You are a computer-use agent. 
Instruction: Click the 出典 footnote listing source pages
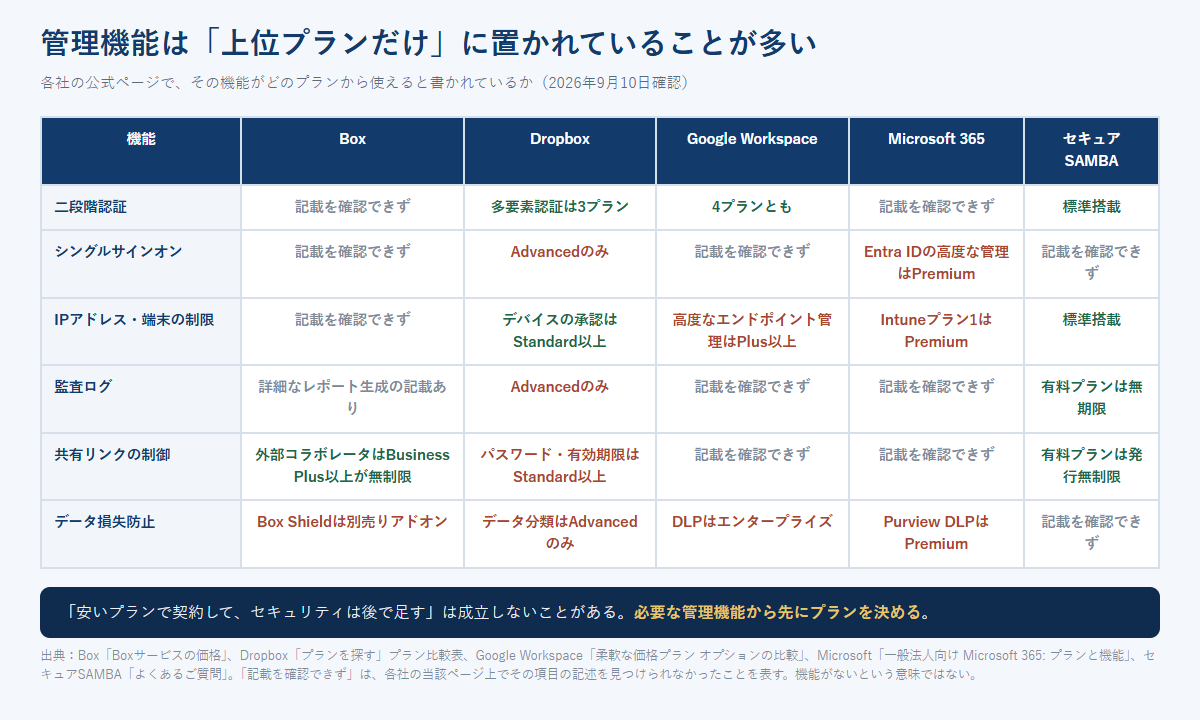click(598, 665)
